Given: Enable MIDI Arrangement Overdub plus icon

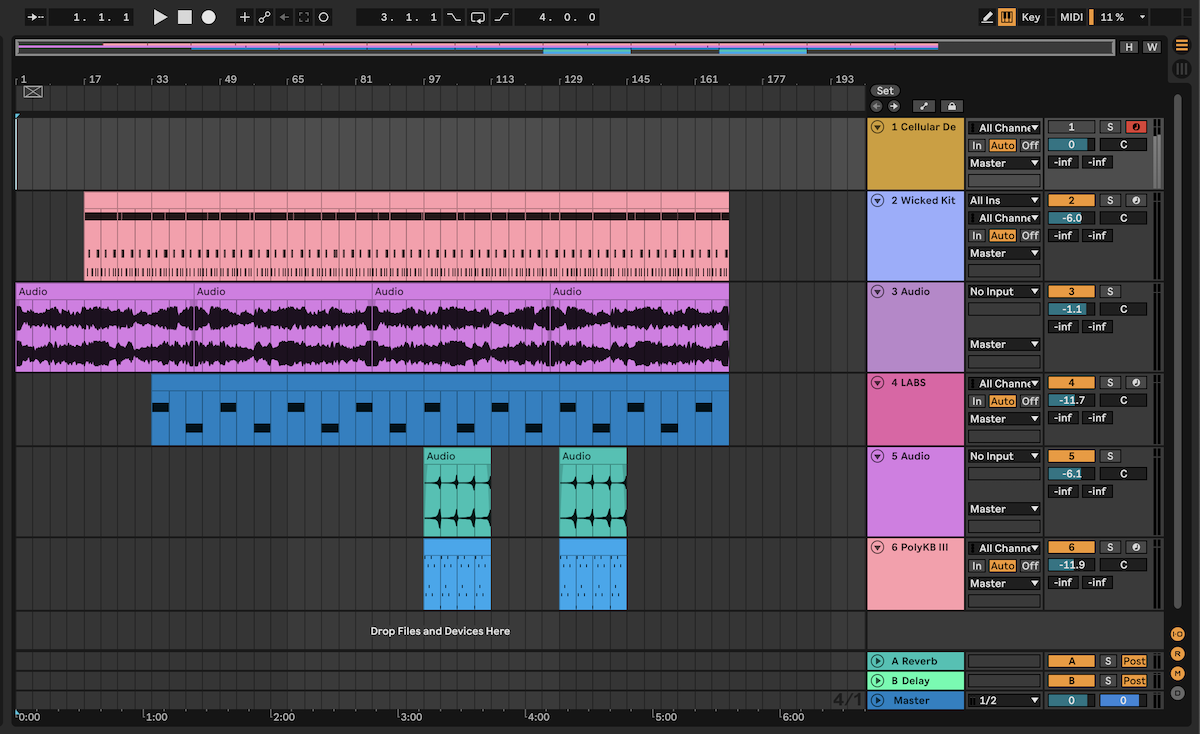Looking at the screenshot, I should (245, 17).
